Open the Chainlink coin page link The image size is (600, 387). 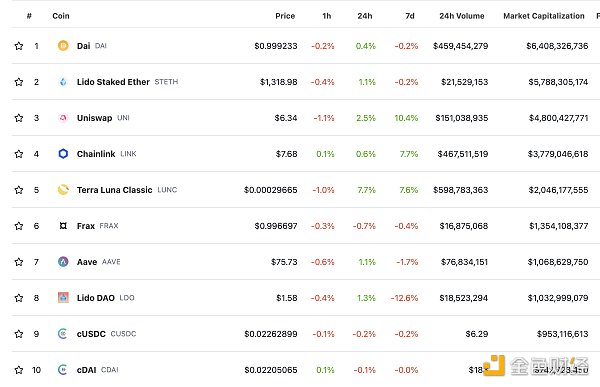pyautogui.click(x=96, y=154)
